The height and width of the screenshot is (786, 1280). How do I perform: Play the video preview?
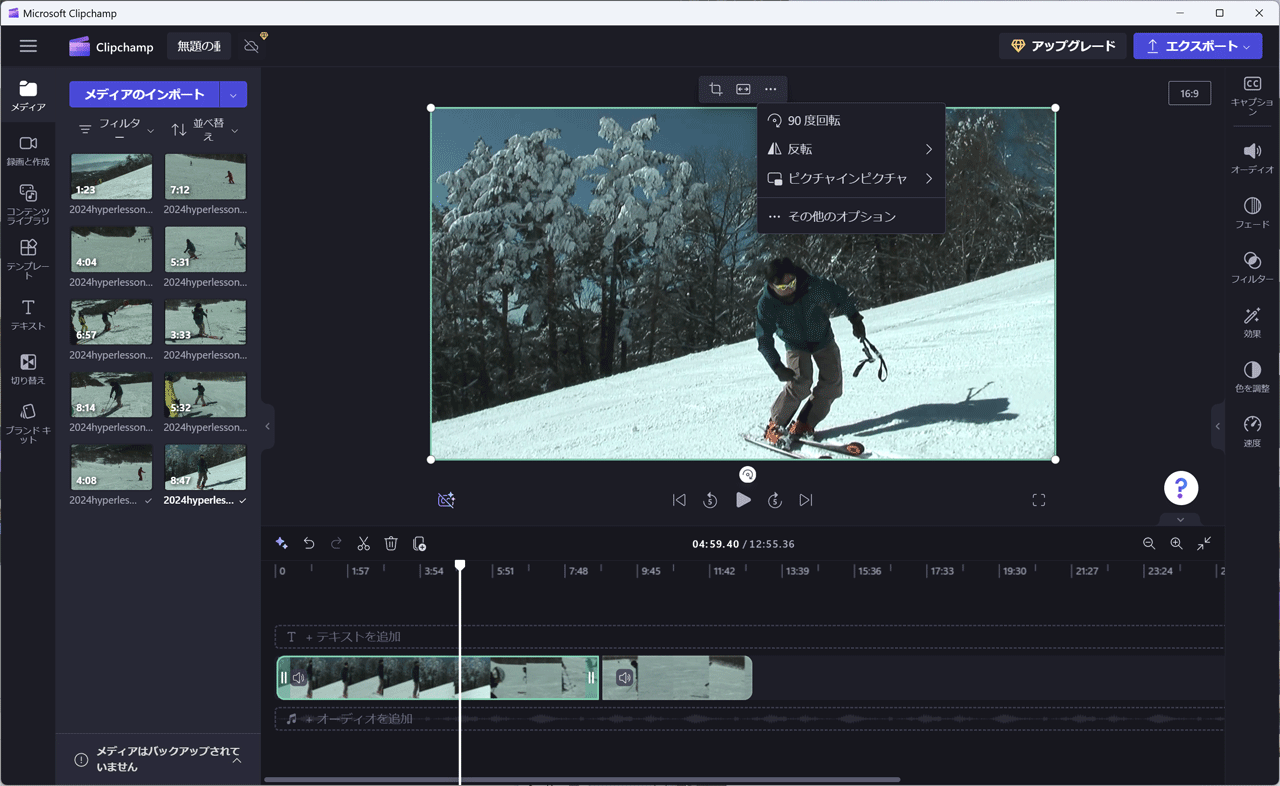[743, 500]
